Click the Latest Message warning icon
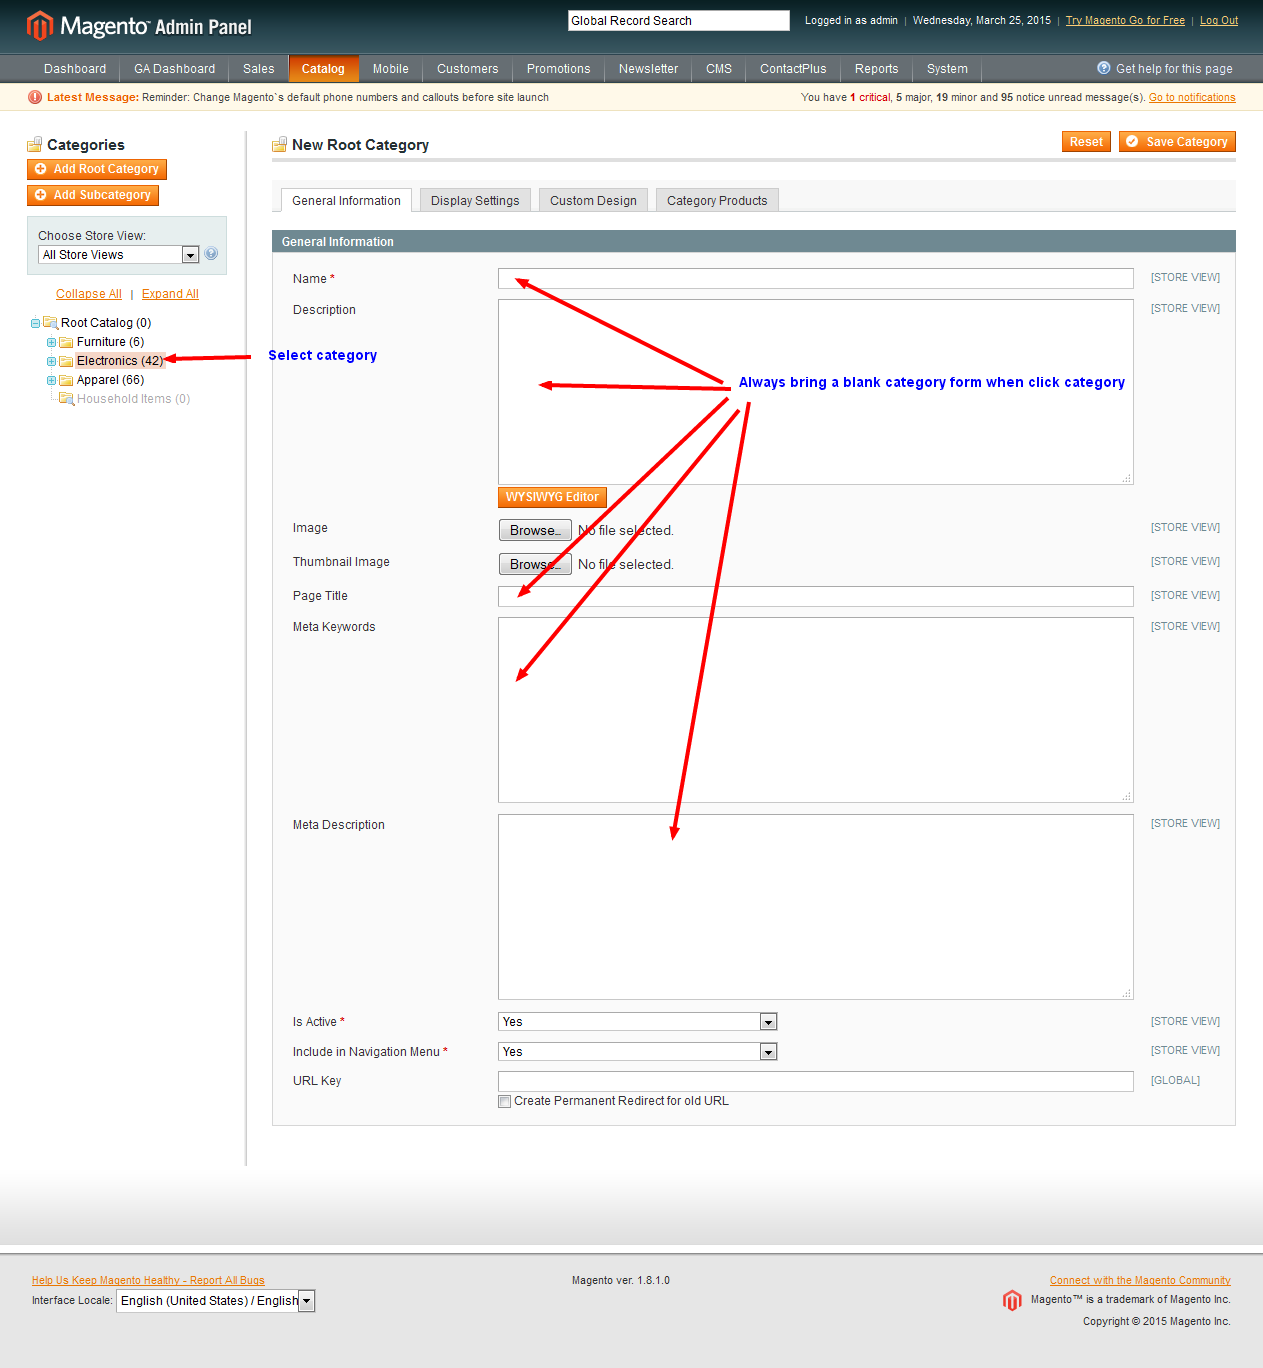1263x1368 pixels. pyautogui.click(x=35, y=97)
